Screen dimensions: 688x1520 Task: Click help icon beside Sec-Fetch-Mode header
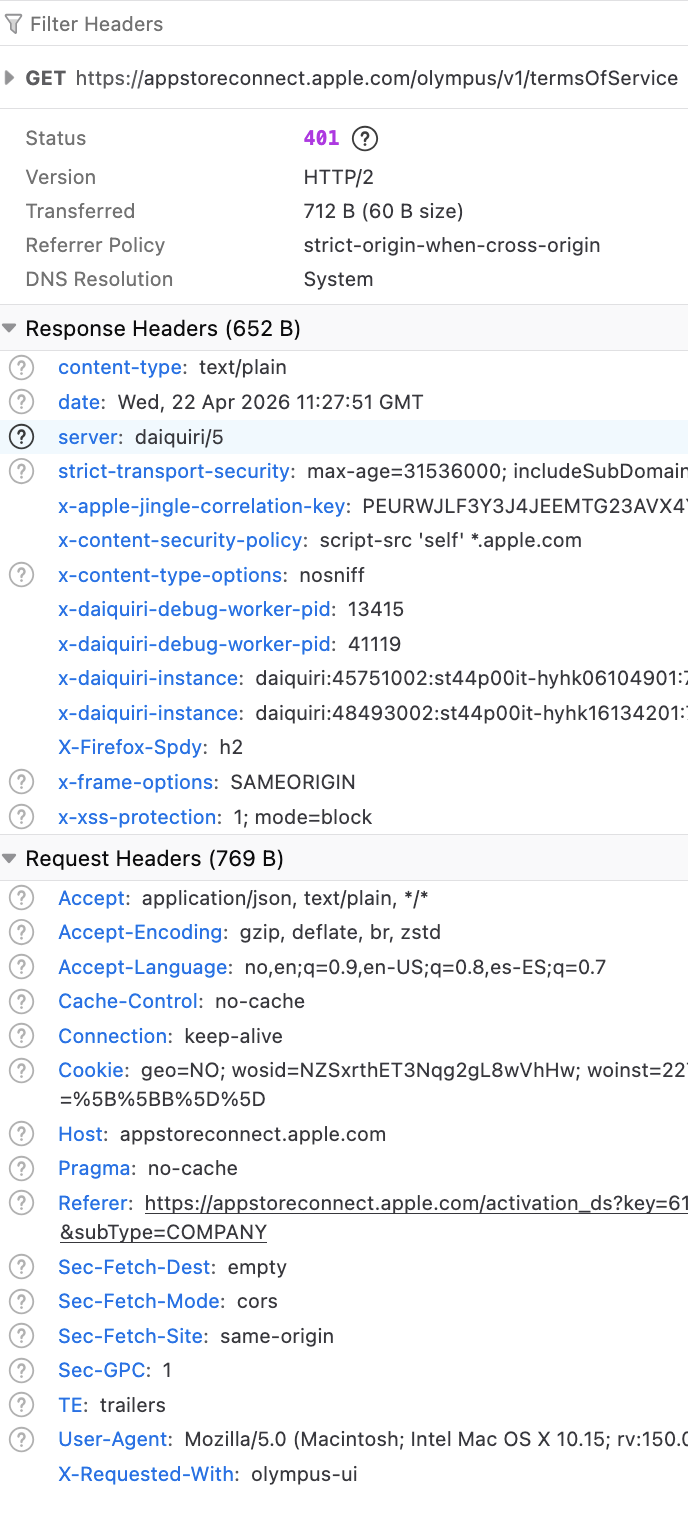click(x=20, y=1302)
